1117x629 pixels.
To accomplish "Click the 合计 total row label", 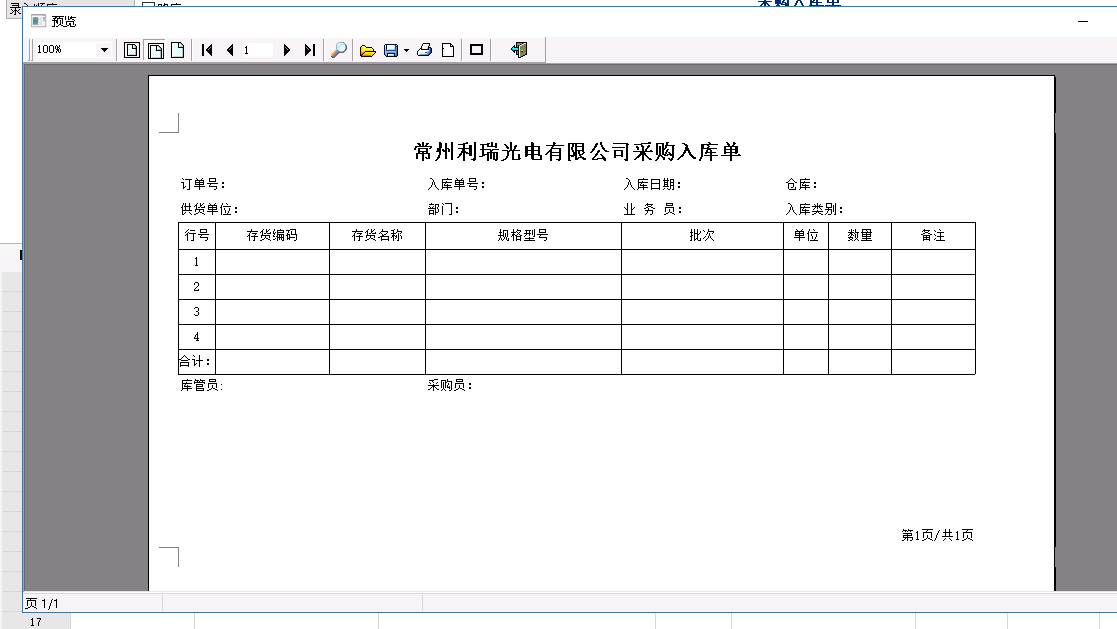I will 194,362.
